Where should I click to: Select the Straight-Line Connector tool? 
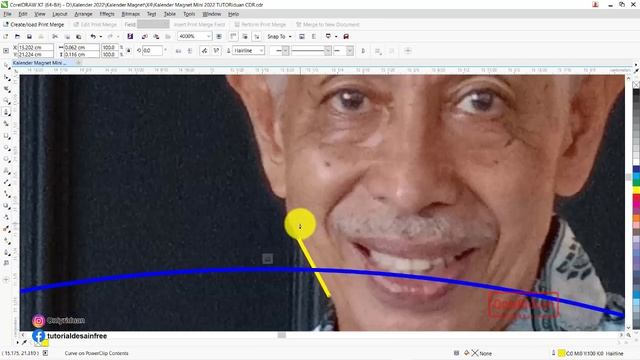click(x=7, y=194)
